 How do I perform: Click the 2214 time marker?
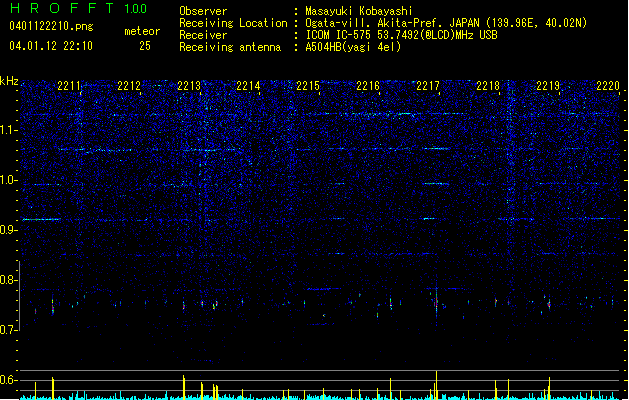(248, 86)
